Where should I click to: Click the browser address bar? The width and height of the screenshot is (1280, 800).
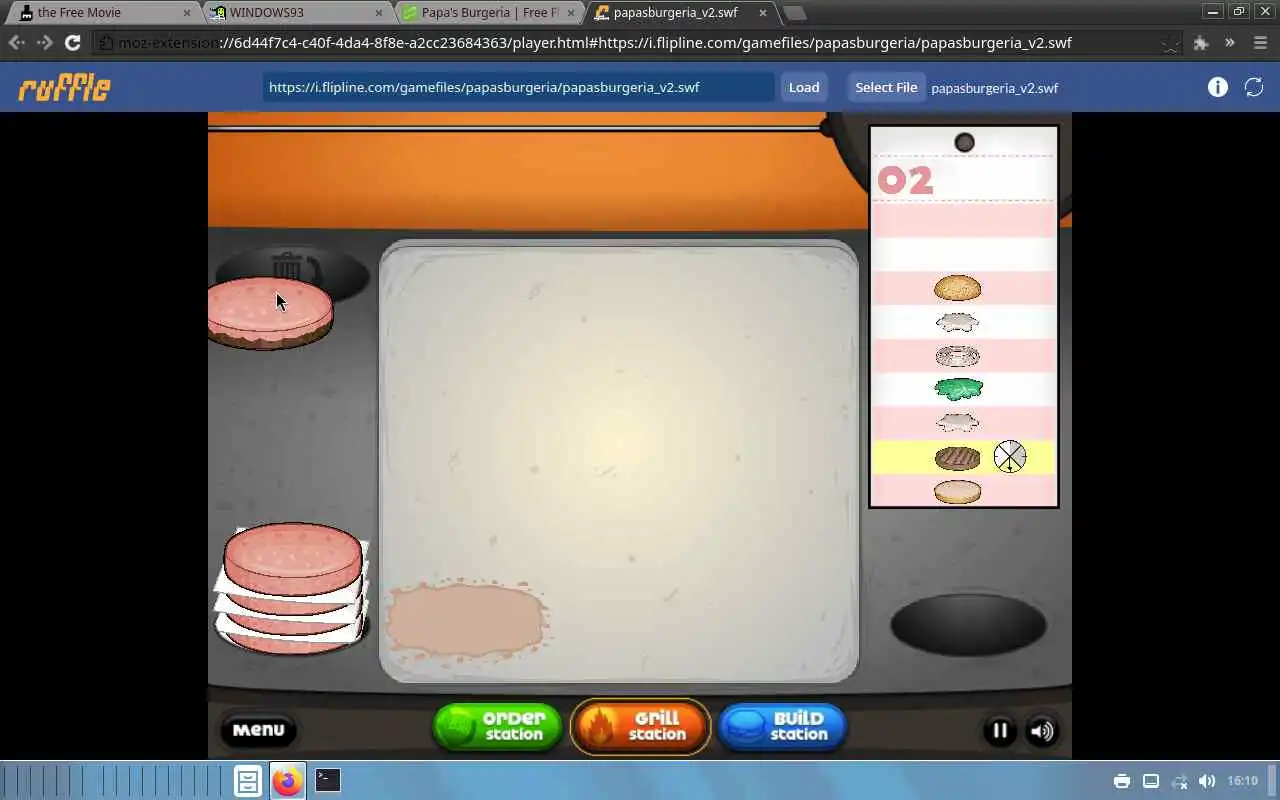636,43
